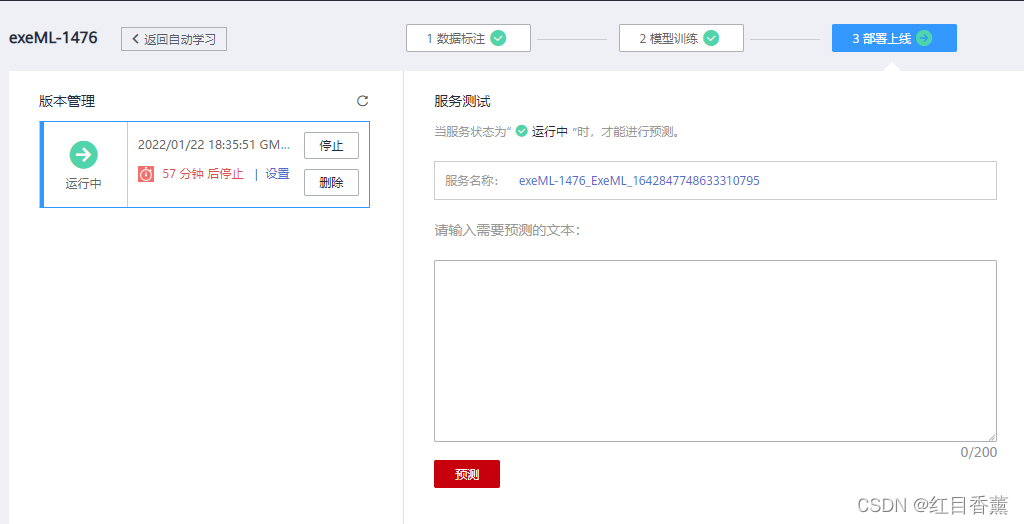This screenshot has width=1024, height=524.
Task: Click the 服务测试 heading
Action: pos(462,101)
